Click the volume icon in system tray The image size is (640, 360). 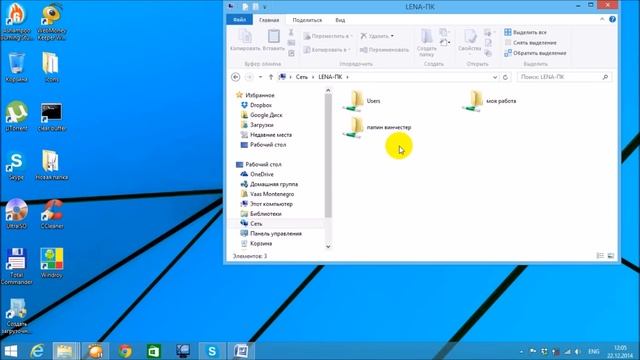[578, 351]
